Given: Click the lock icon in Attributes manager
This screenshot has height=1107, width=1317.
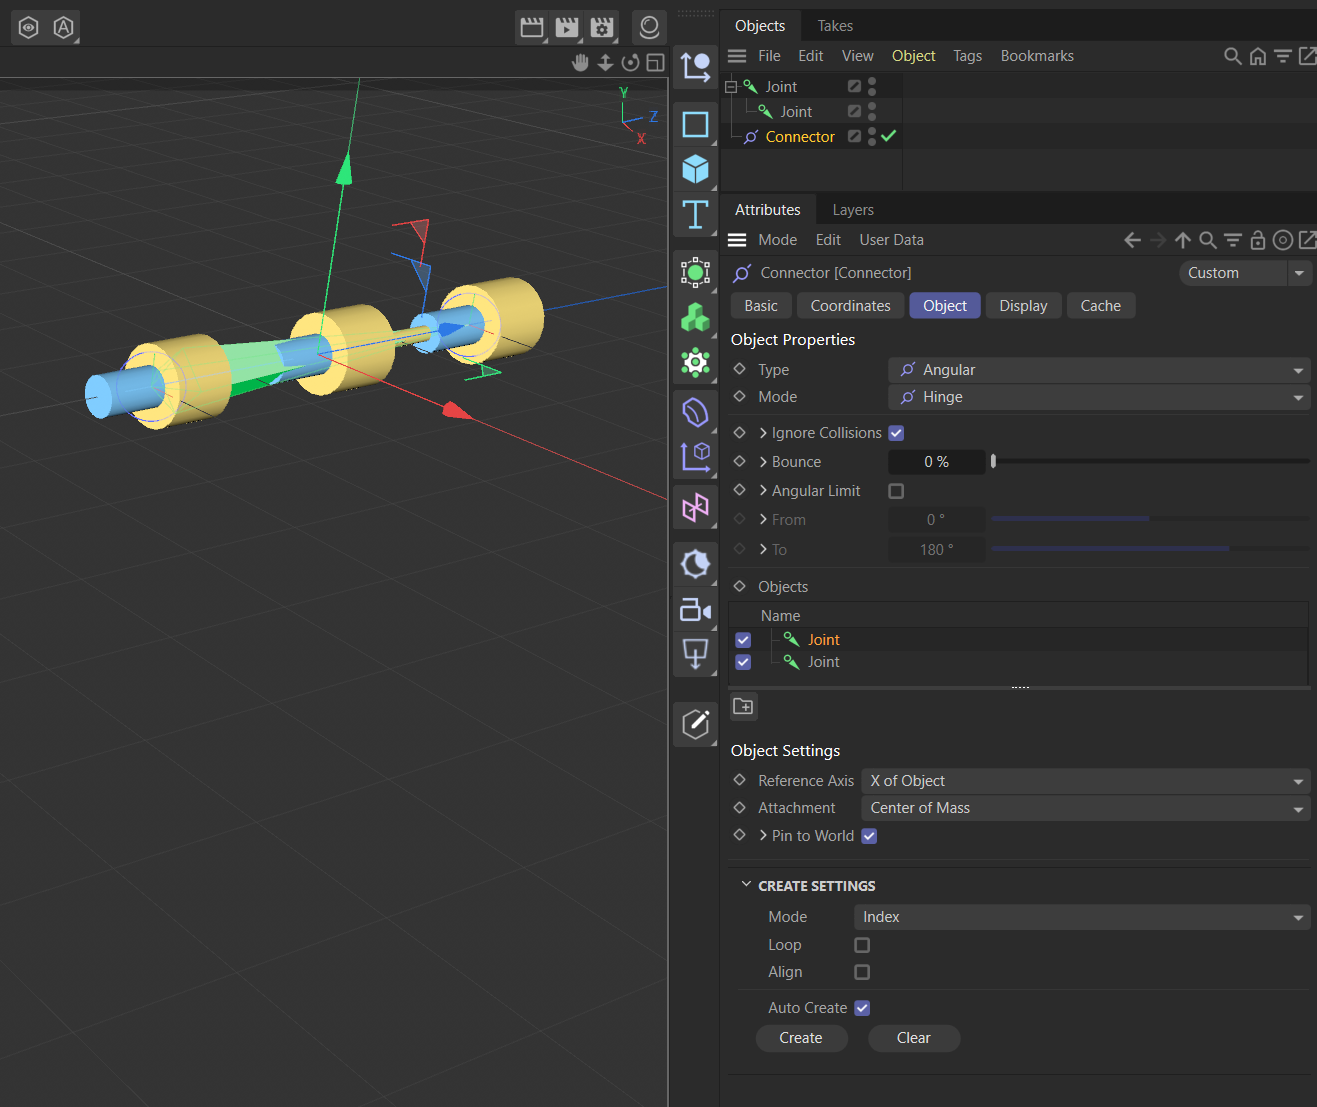Looking at the screenshot, I should [1257, 240].
